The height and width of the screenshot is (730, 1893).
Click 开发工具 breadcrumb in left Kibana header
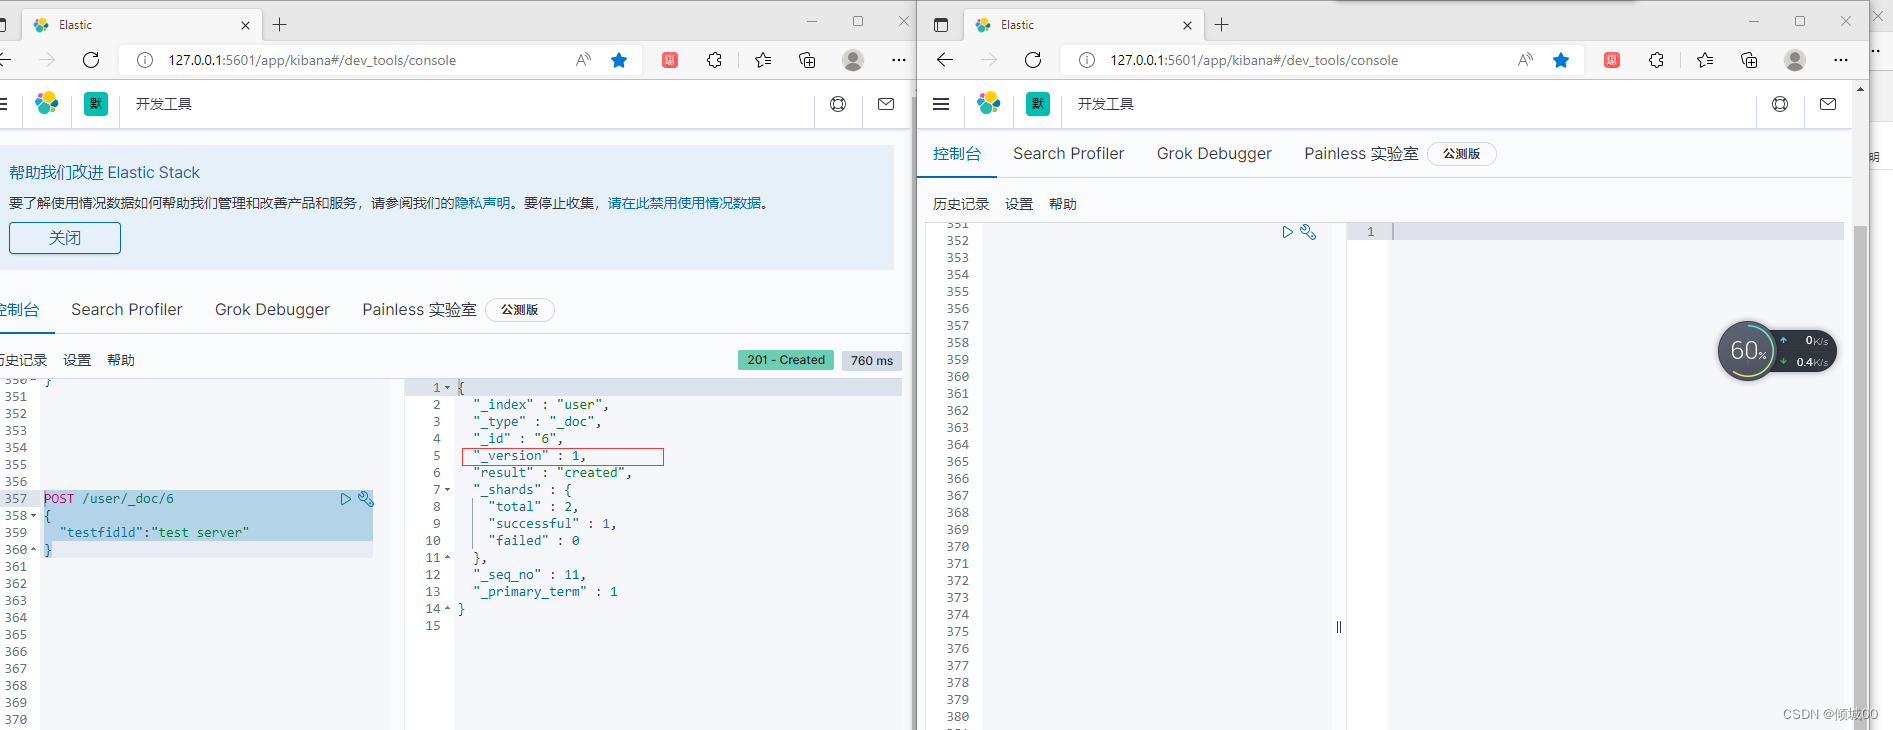click(164, 104)
